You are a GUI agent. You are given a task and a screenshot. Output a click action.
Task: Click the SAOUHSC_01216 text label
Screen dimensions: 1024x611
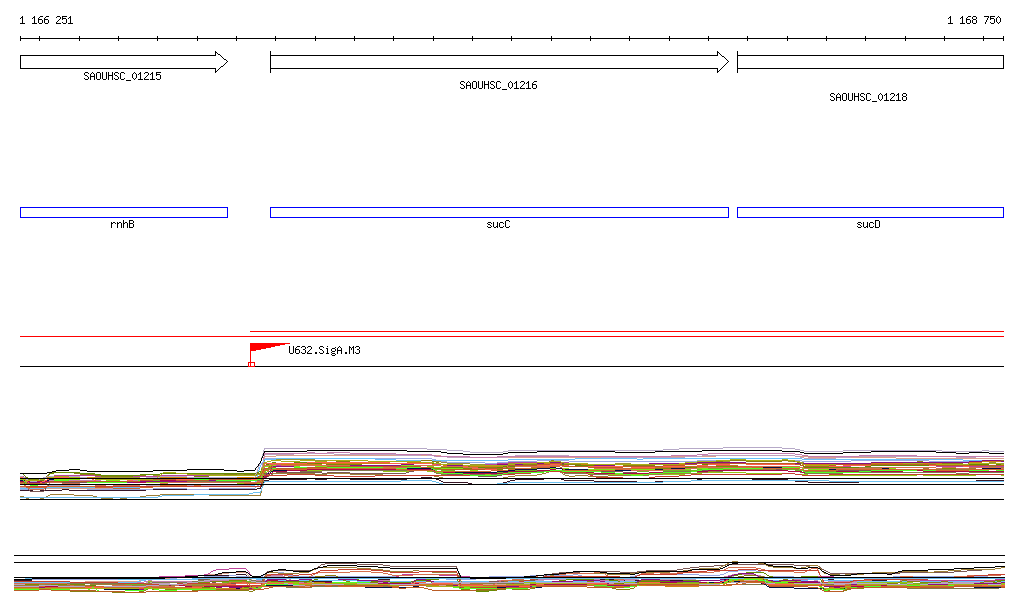point(498,86)
